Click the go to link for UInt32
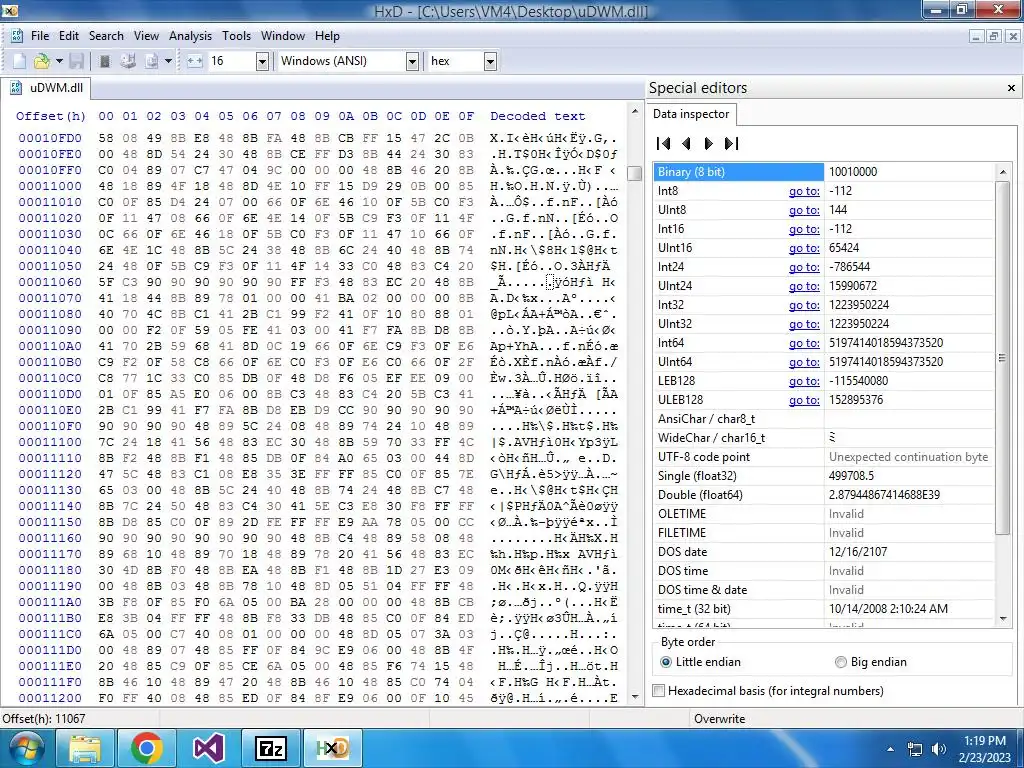The height and width of the screenshot is (768, 1024). pos(804,324)
